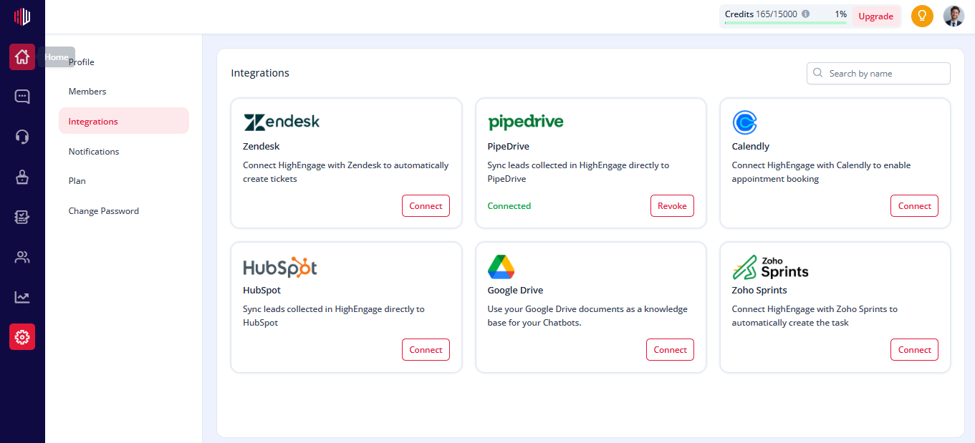Select the headset support sidebar icon
Screen dimensions: 975x443
point(22,137)
